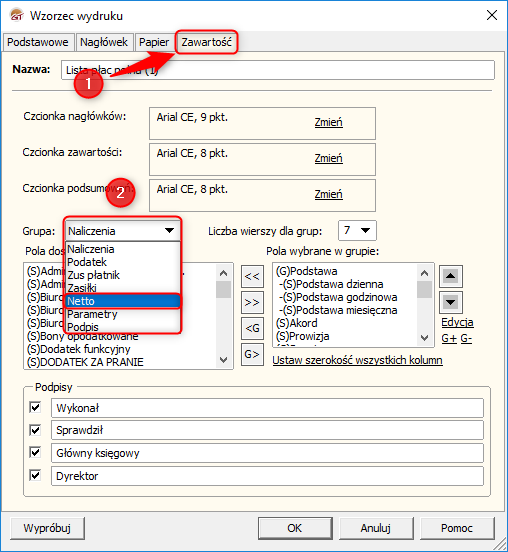Image resolution: width=508 pixels, height=552 pixels.
Task: Pick Zus płatnik in Grupa list
Action: click(x=123, y=275)
